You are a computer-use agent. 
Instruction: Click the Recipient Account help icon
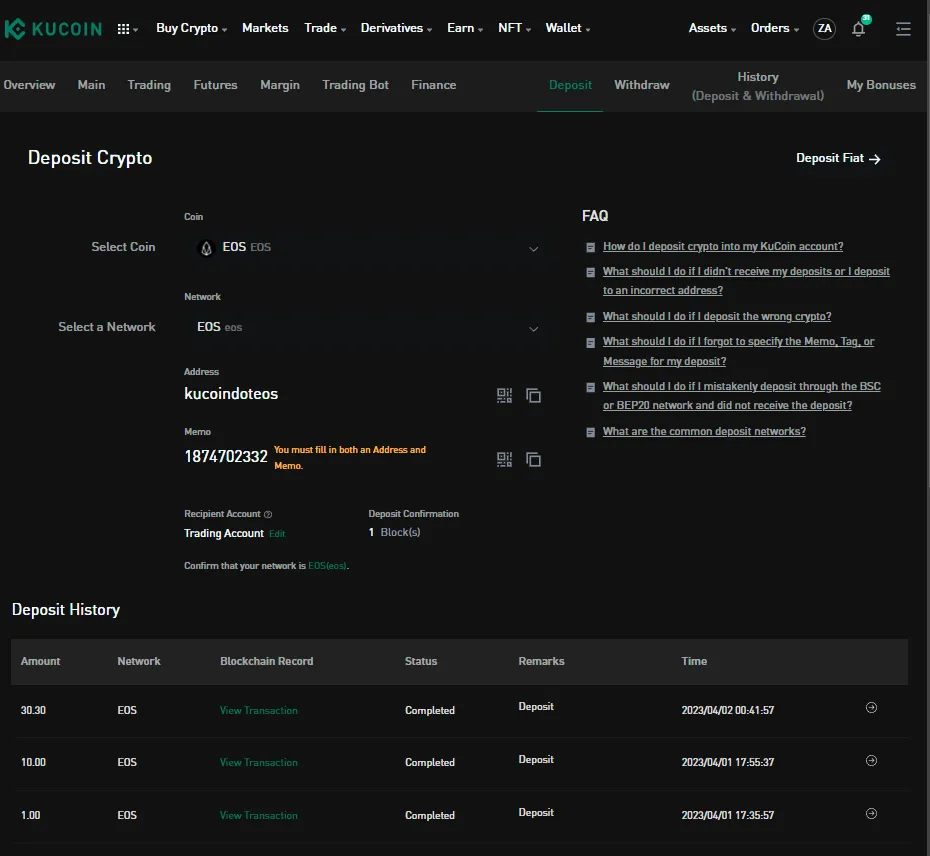click(x=268, y=514)
